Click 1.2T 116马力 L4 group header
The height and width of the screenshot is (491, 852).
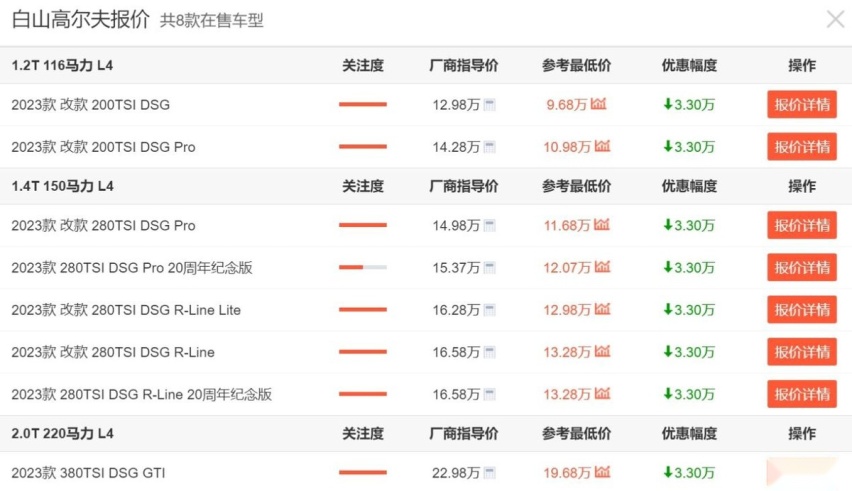coord(62,66)
